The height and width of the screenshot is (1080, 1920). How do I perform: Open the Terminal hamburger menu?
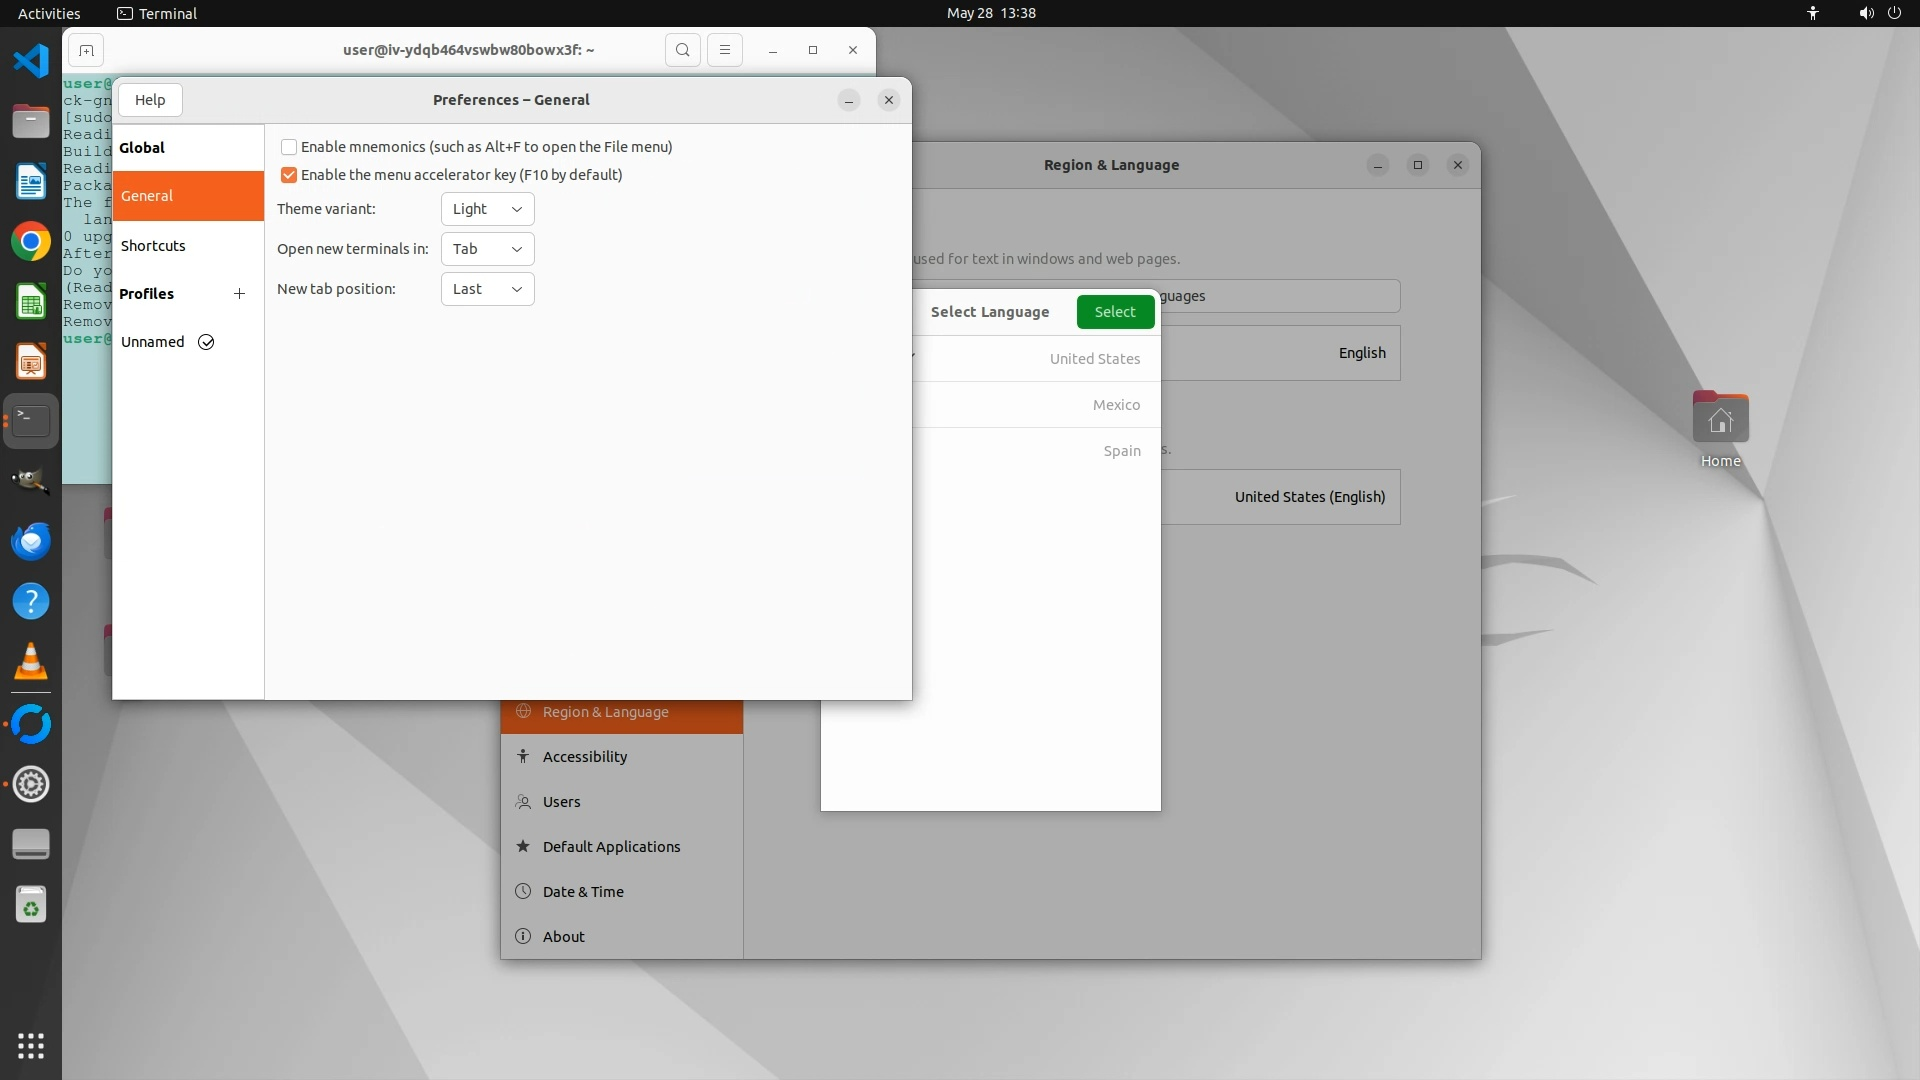tap(725, 50)
